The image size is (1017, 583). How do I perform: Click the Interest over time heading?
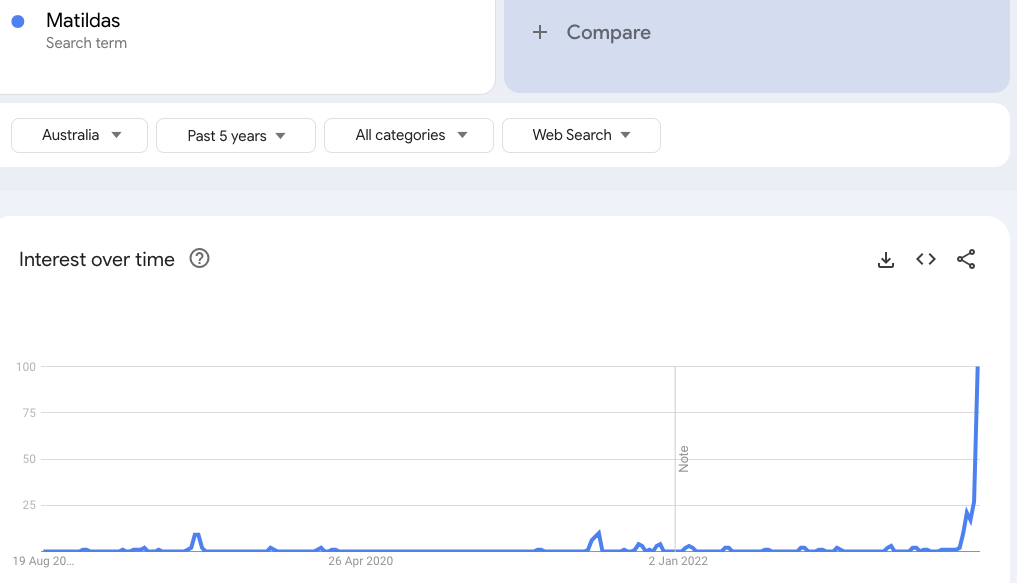click(97, 259)
